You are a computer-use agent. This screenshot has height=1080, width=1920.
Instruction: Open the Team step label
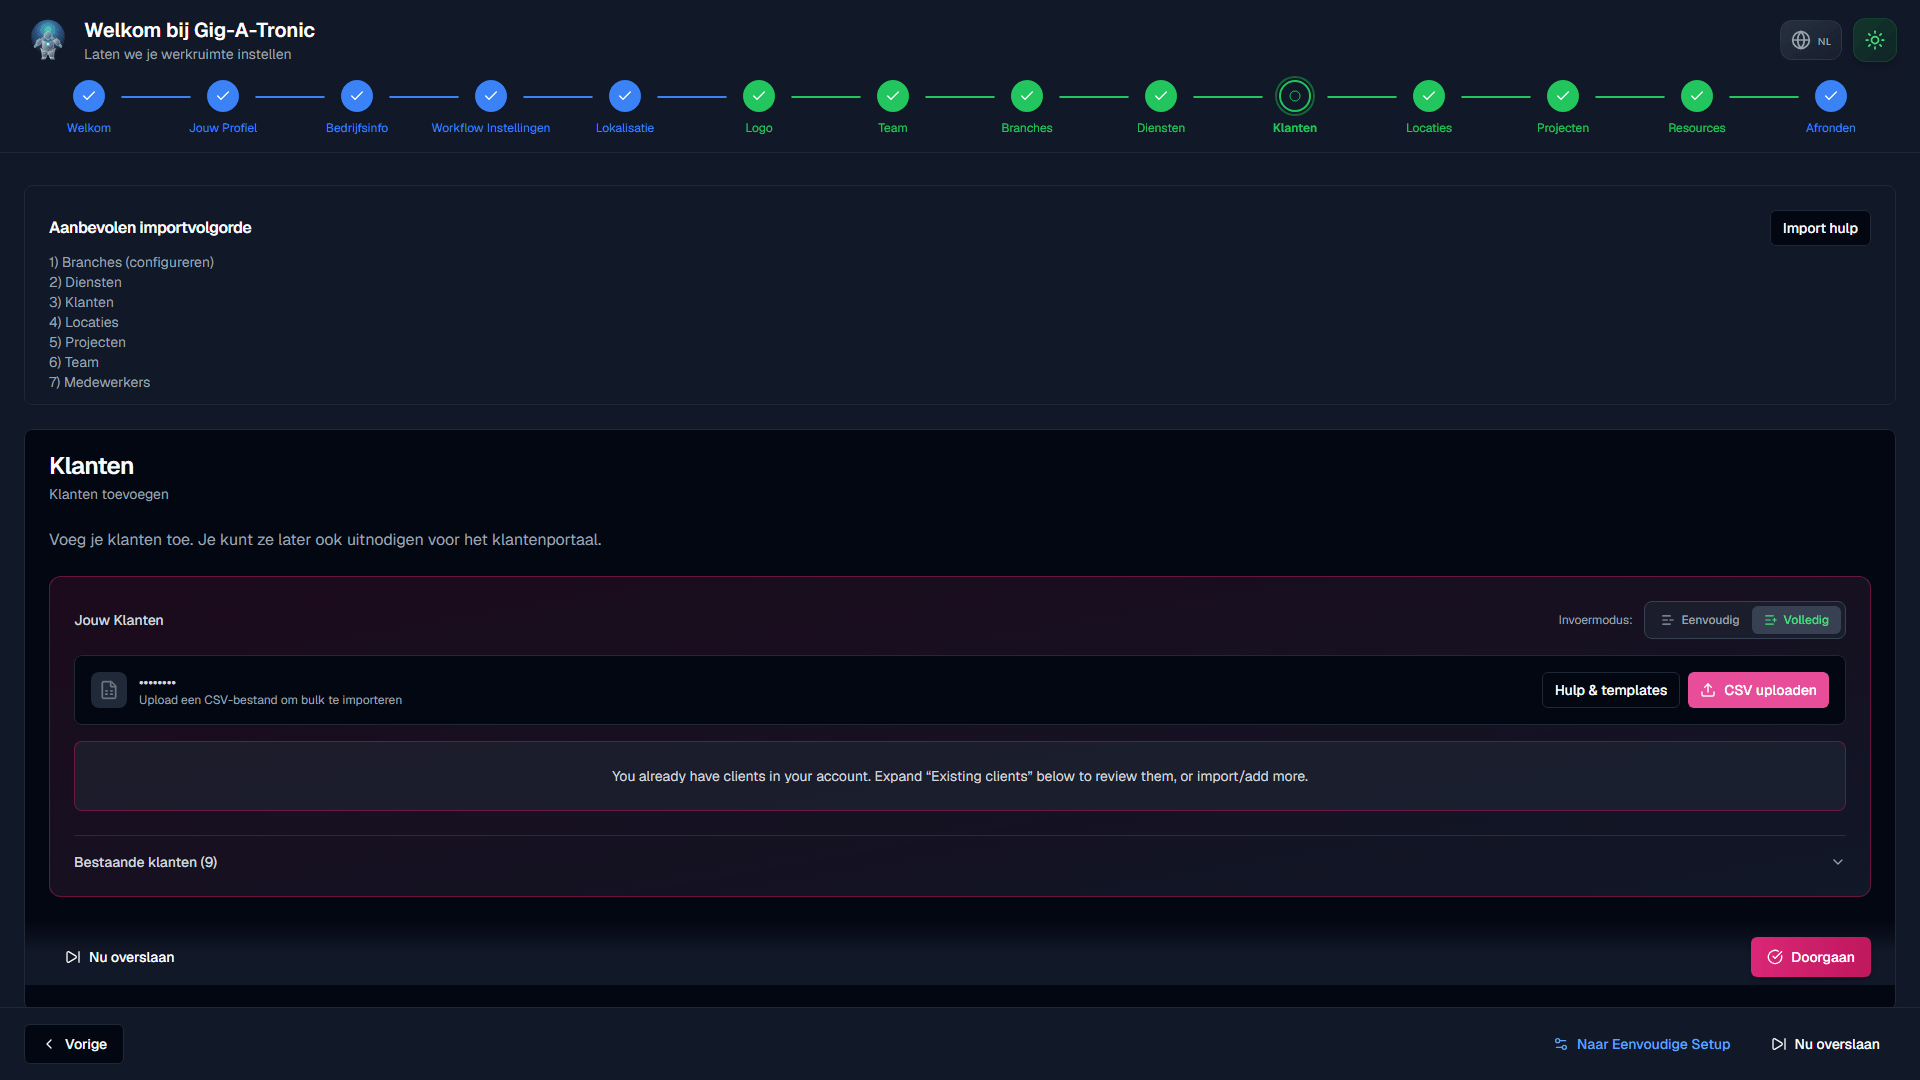893,128
